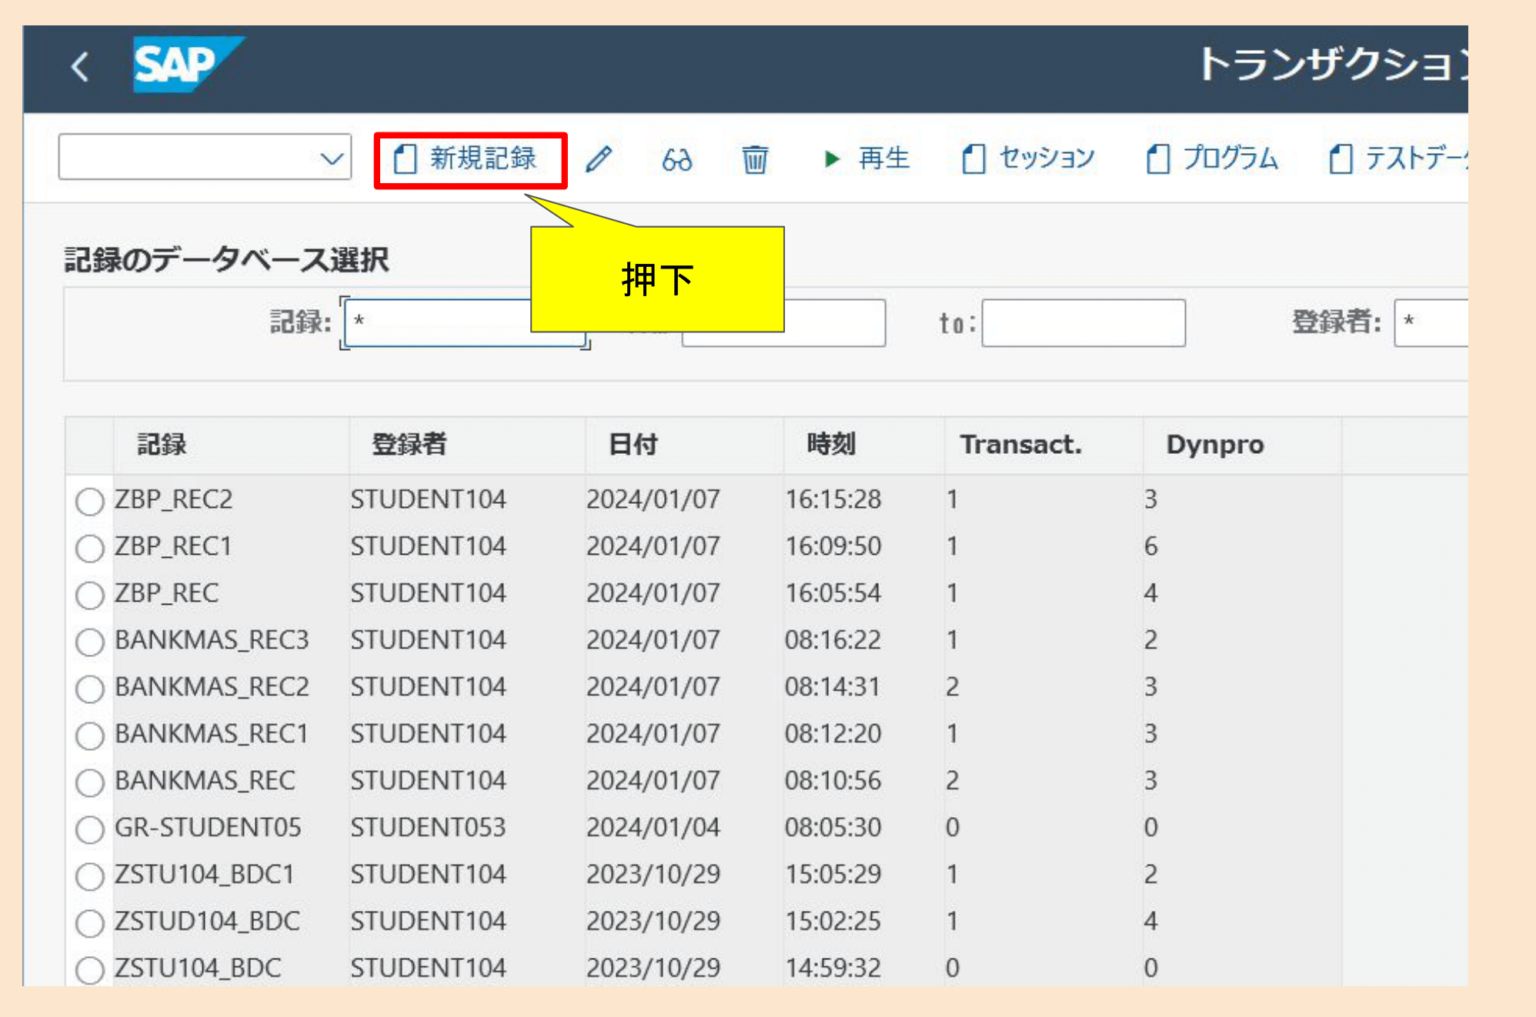This screenshot has height=1017, width=1536.
Task: Select the pencil edit icon
Action: coord(598,158)
